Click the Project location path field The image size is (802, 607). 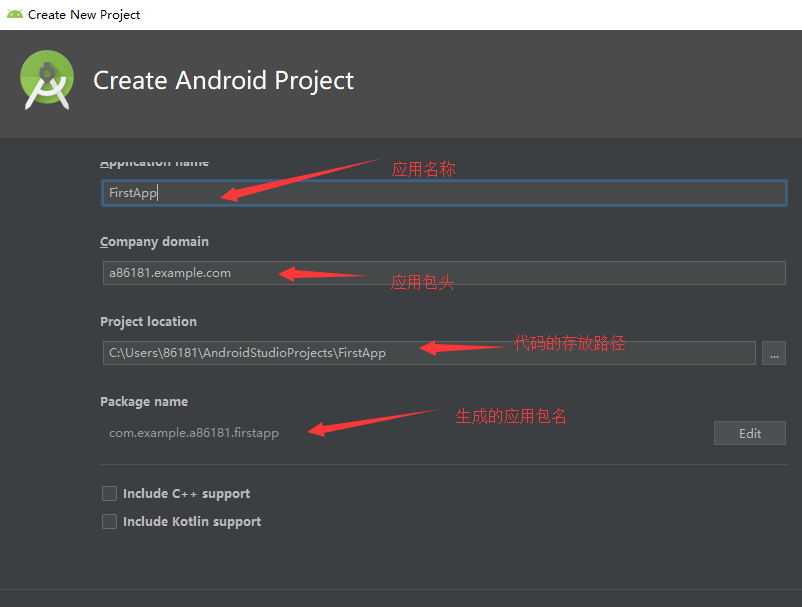coord(429,353)
